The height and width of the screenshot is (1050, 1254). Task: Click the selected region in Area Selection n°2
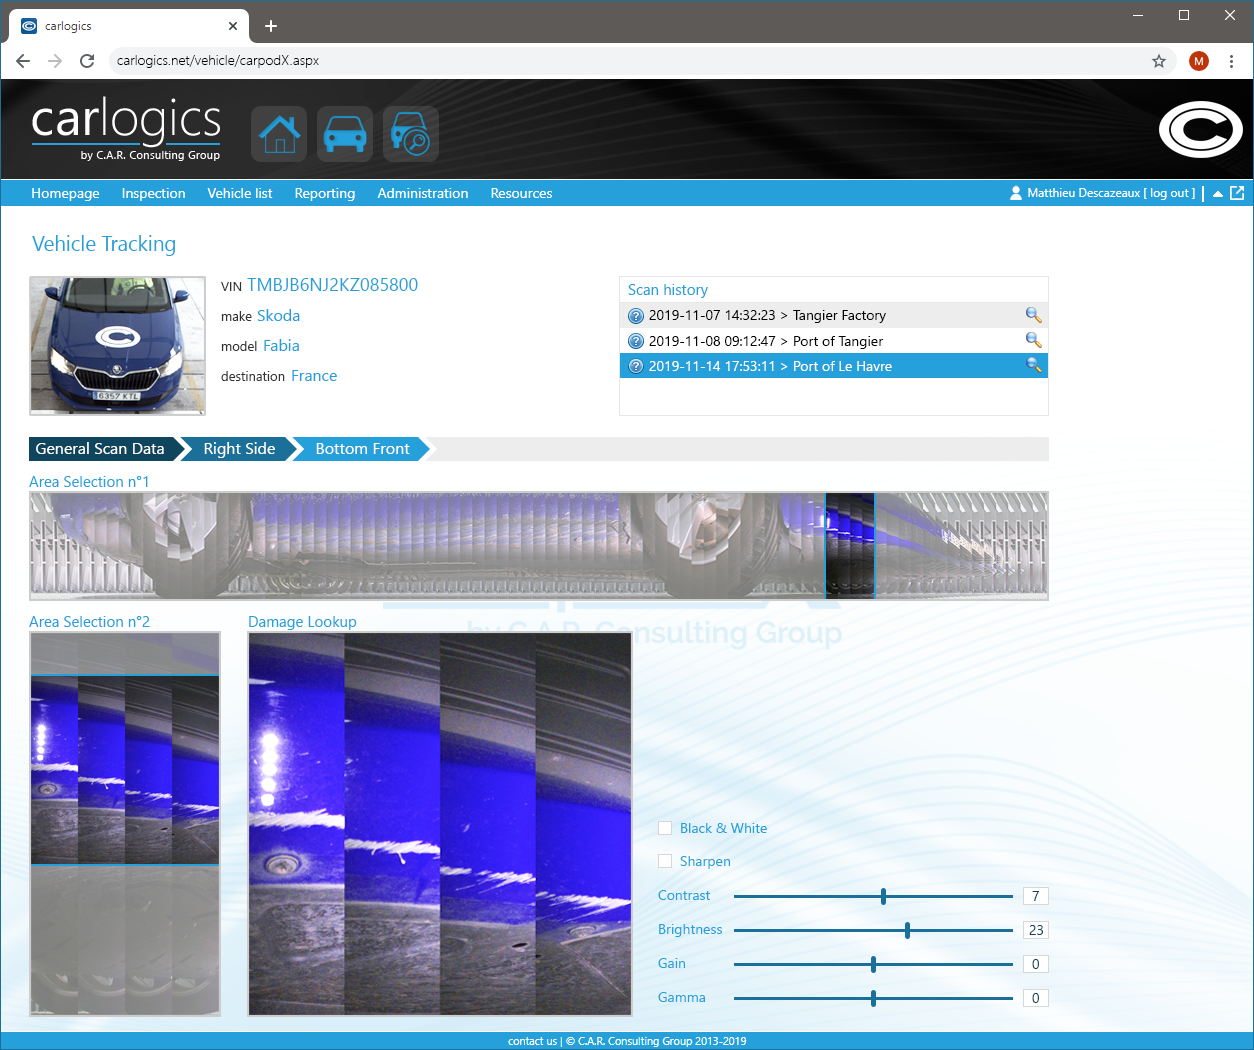click(x=125, y=770)
